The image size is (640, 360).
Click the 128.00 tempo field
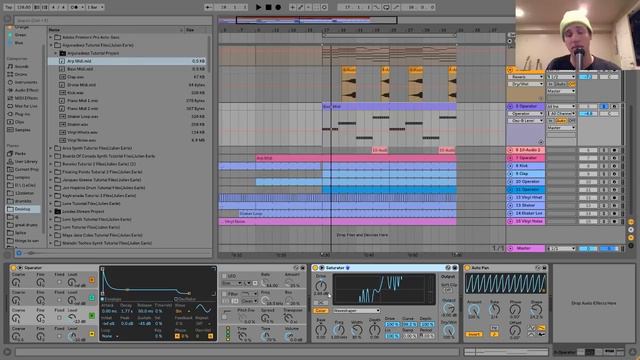(x=24, y=7)
